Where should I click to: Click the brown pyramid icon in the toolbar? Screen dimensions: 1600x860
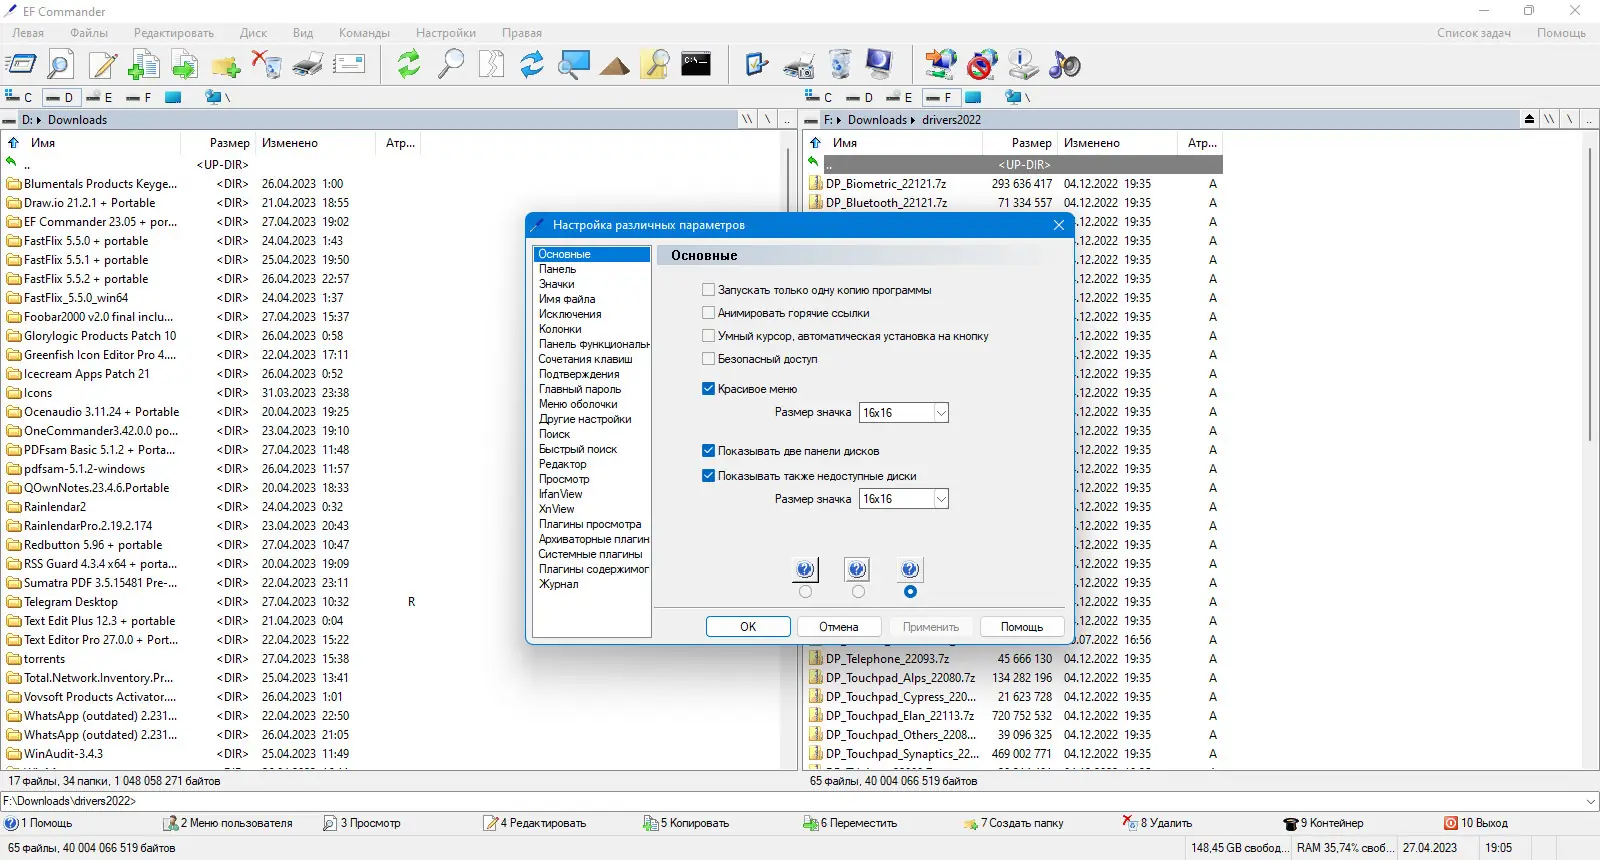click(x=615, y=65)
